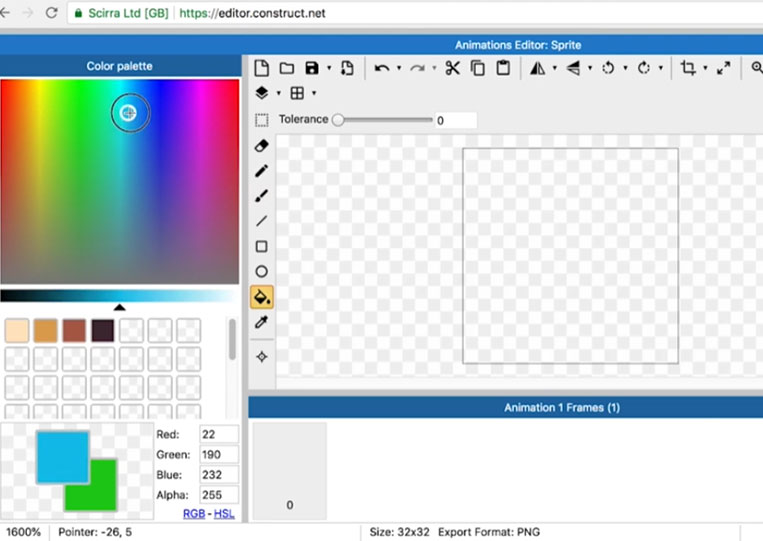Click the browser back arrow
The image size is (763, 541).
[5, 13]
